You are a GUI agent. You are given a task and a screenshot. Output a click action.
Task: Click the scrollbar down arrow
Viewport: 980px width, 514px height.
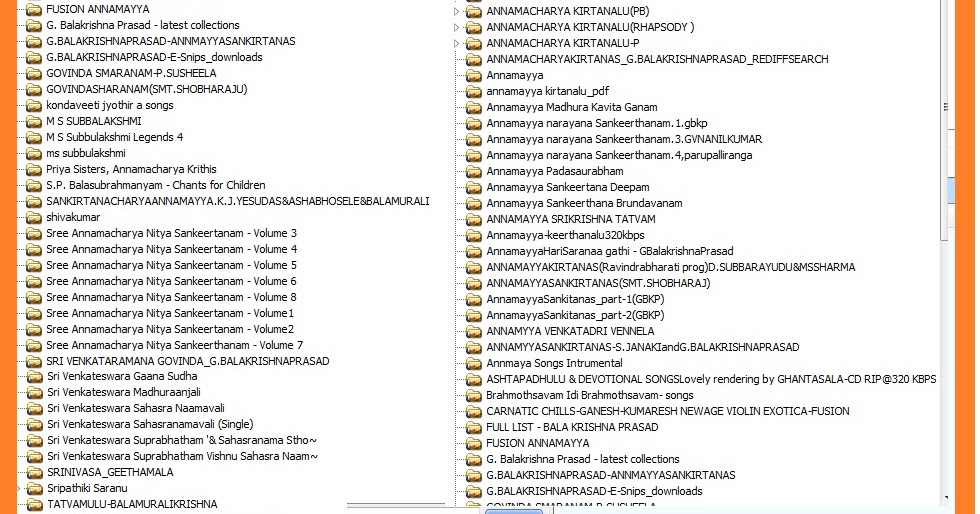[x=946, y=498]
